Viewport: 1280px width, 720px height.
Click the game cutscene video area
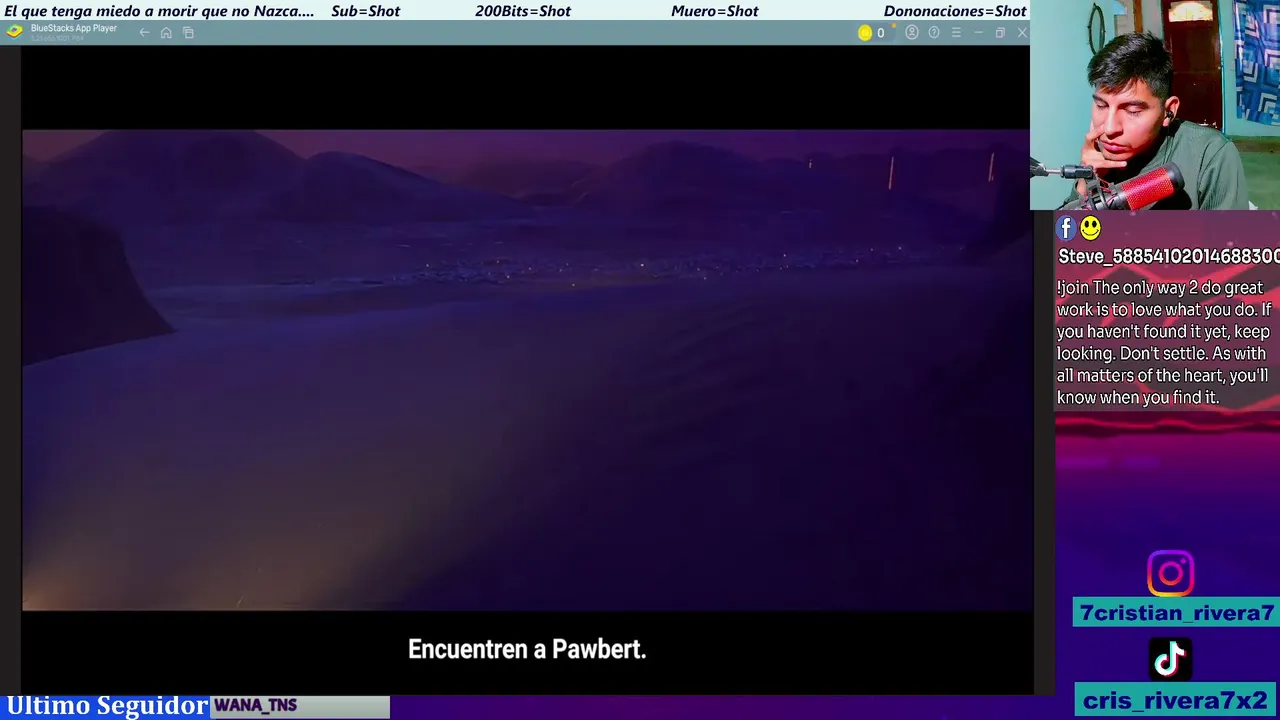click(527, 370)
